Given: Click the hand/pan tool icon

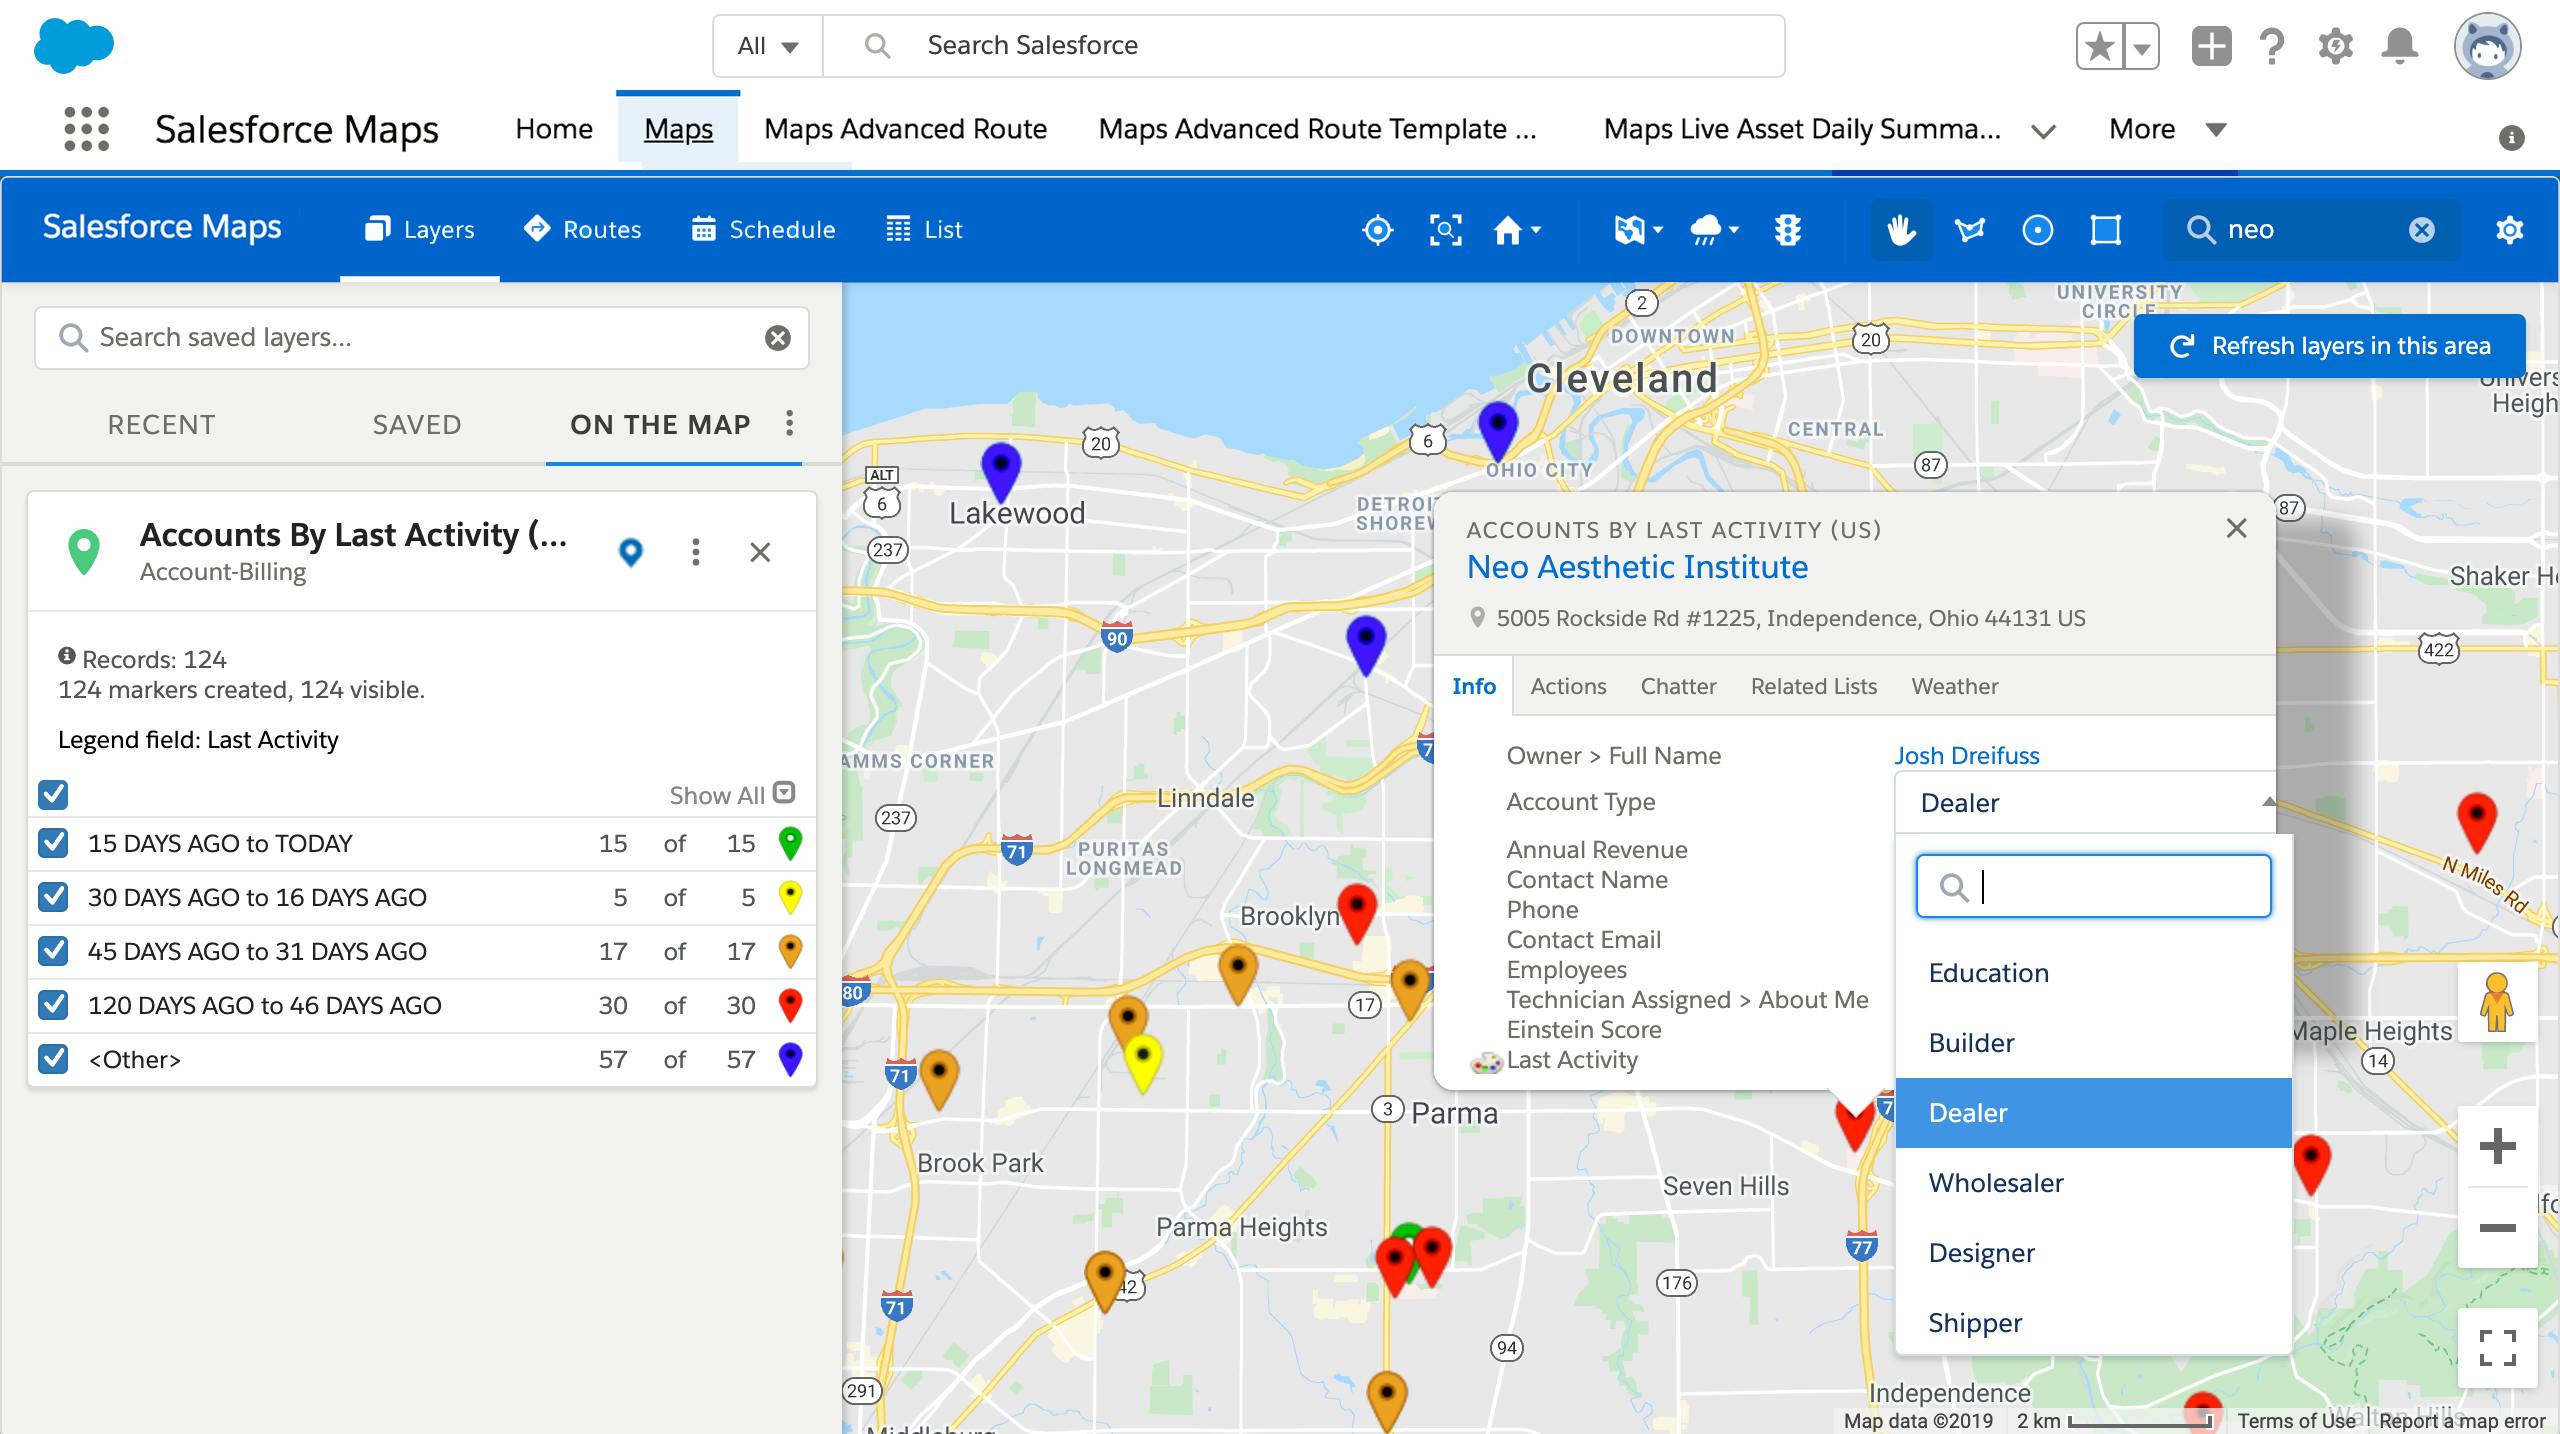Looking at the screenshot, I should [x=1902, y=228].
